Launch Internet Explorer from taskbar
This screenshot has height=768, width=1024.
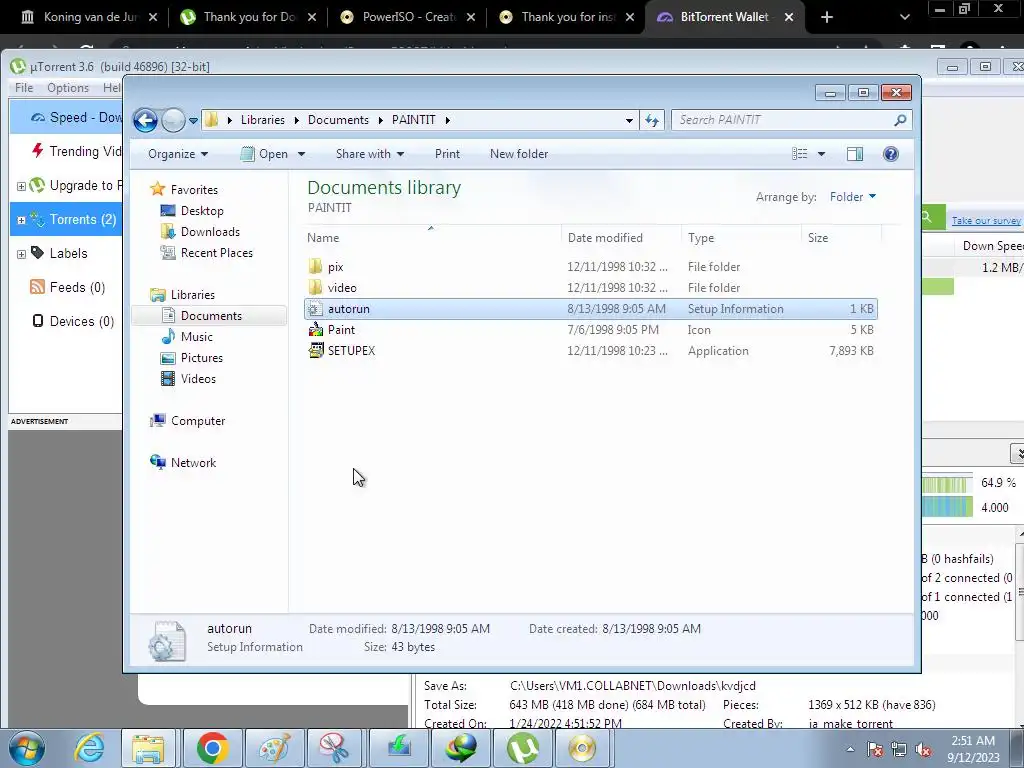89,748
